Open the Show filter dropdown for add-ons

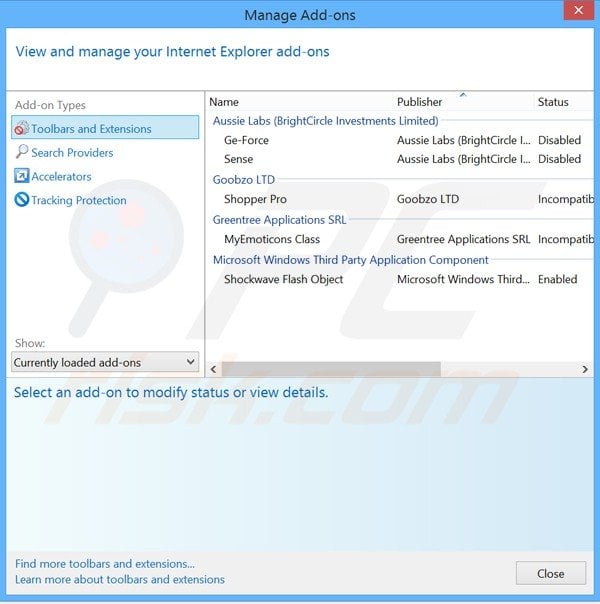105,362
